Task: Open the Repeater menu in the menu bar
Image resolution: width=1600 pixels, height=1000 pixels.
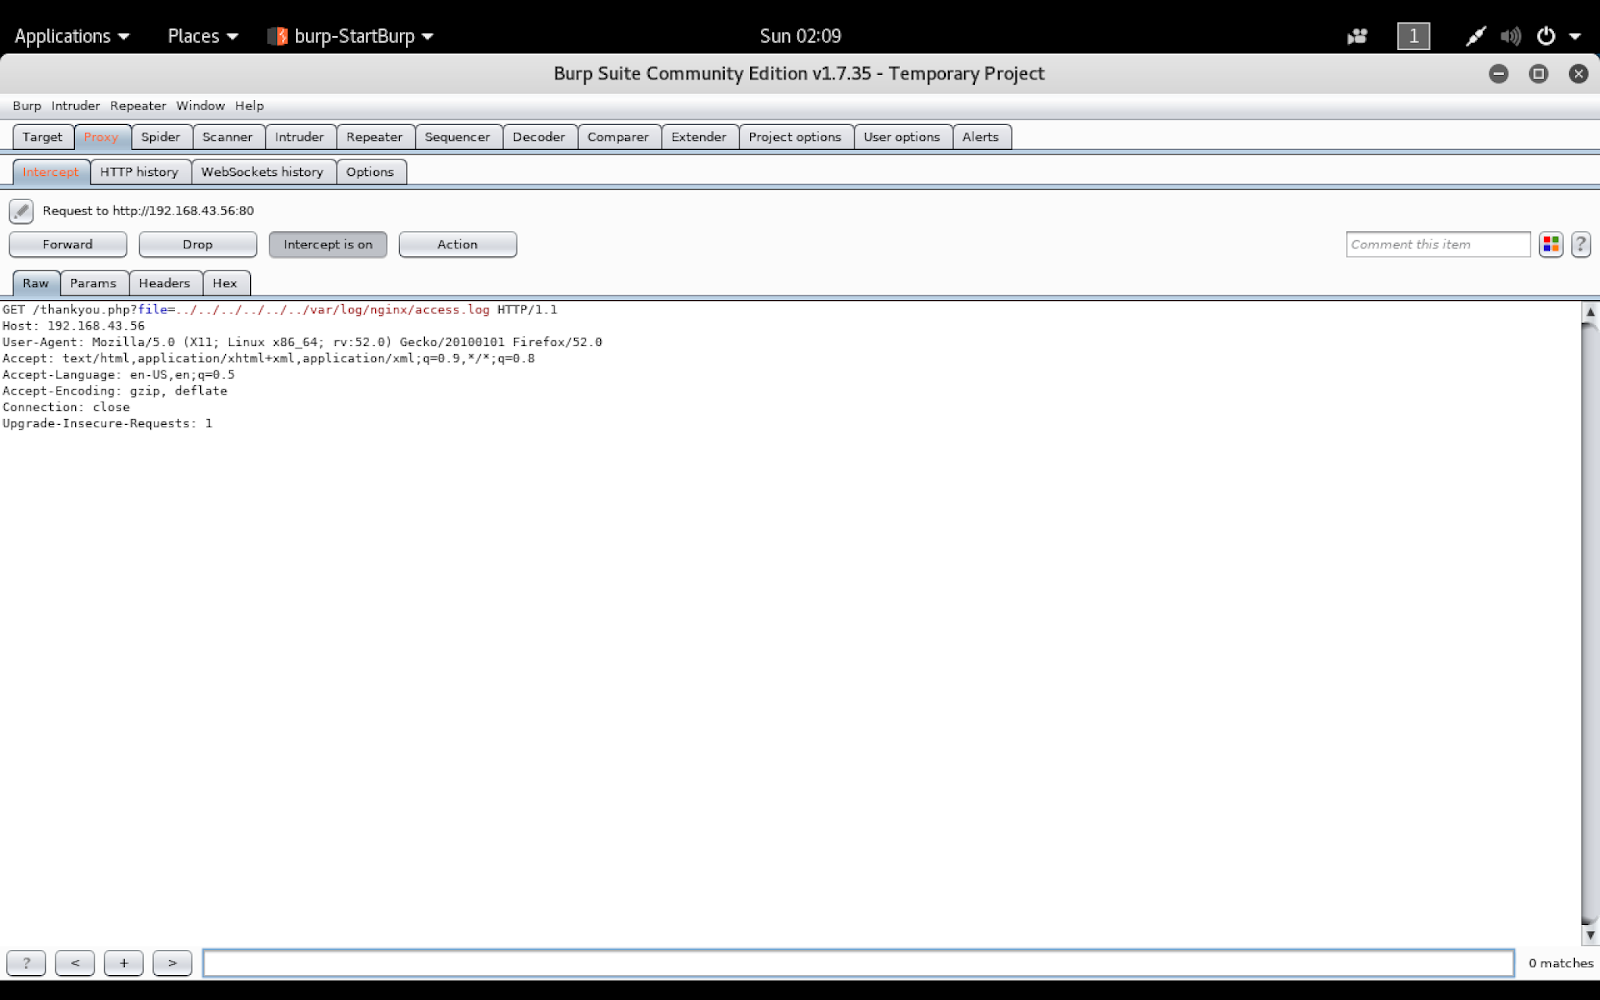Action: (x=138, y=106)
